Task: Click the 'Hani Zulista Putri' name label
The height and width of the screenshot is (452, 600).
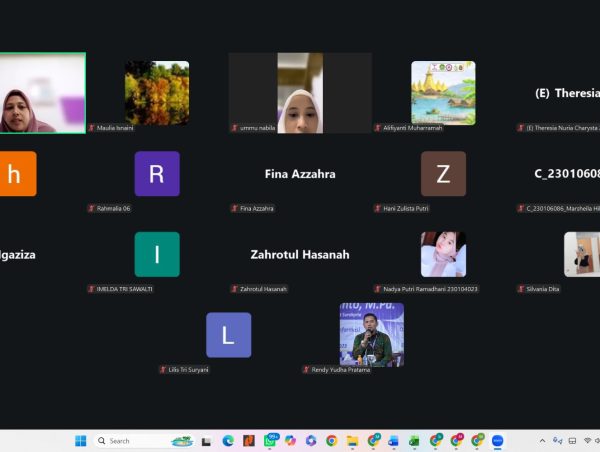Action: (406, 209)
